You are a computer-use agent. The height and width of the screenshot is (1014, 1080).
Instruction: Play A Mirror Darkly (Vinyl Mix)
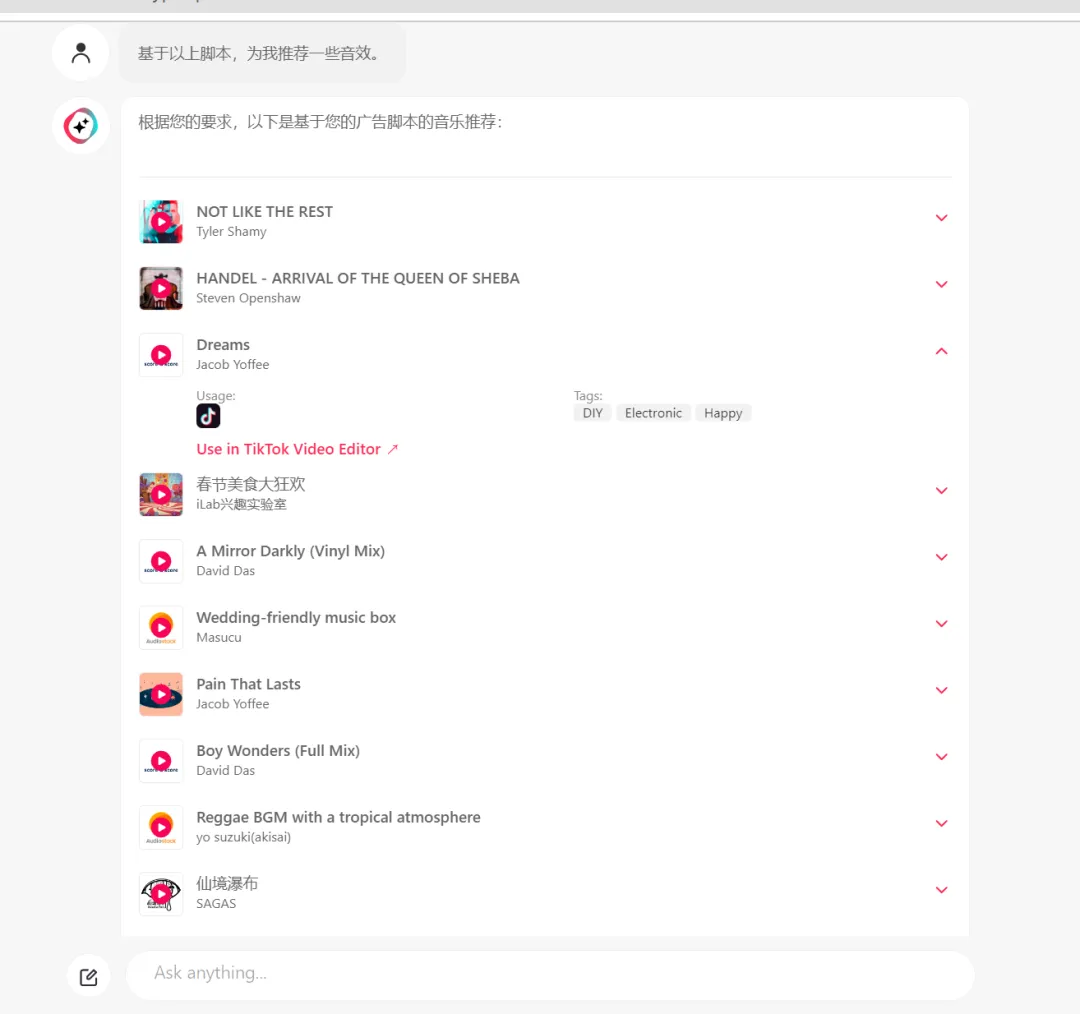pyautogui.click(x=161, y=561)
